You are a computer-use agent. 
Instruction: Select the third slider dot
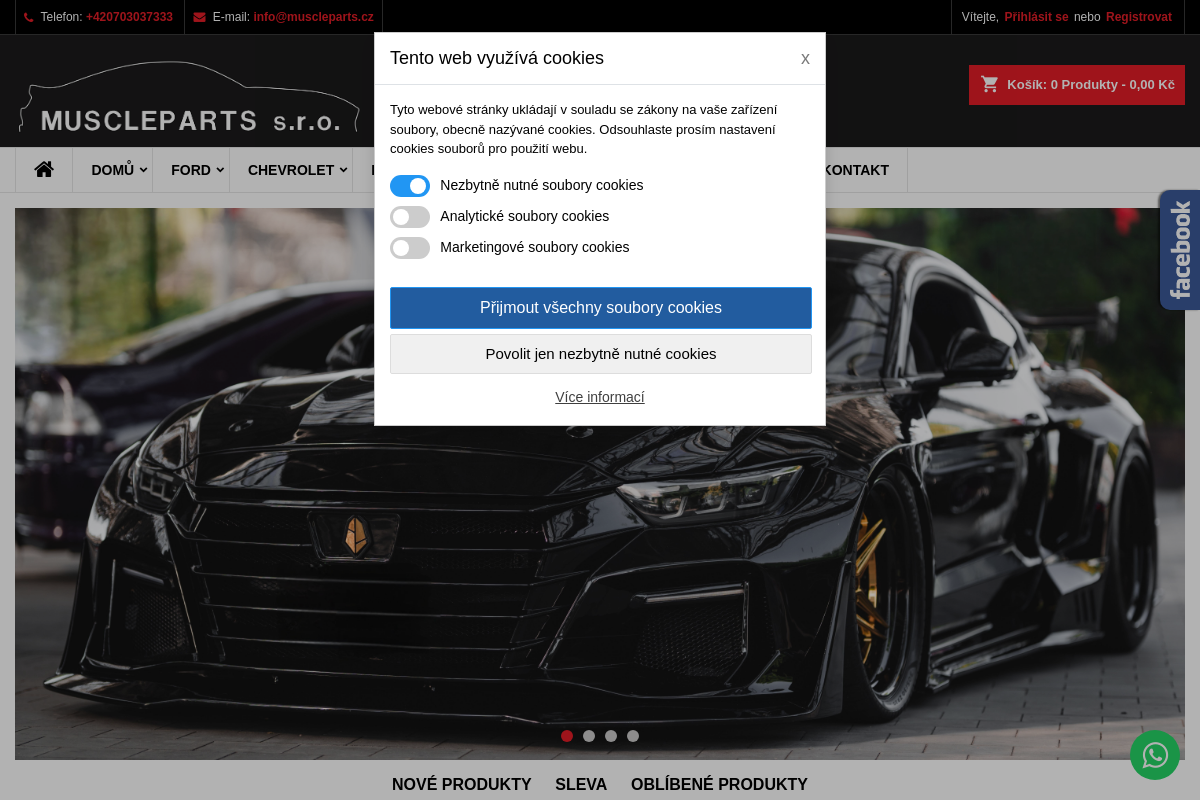coord(611,736)
